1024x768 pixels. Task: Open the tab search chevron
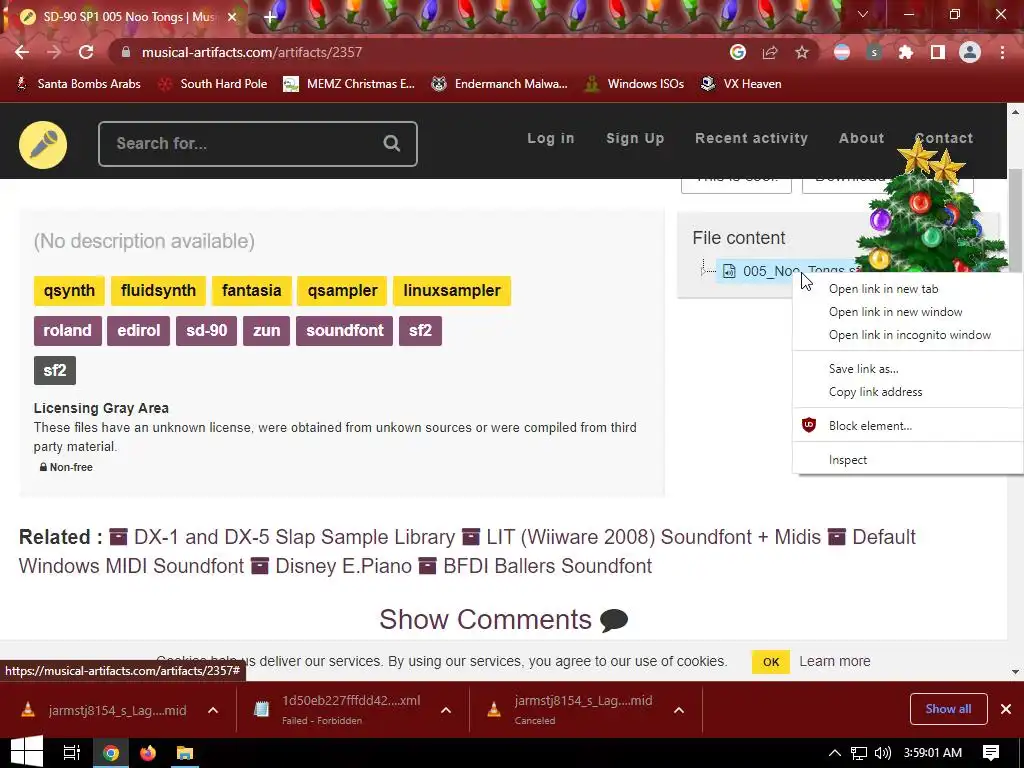pos(863,14)
